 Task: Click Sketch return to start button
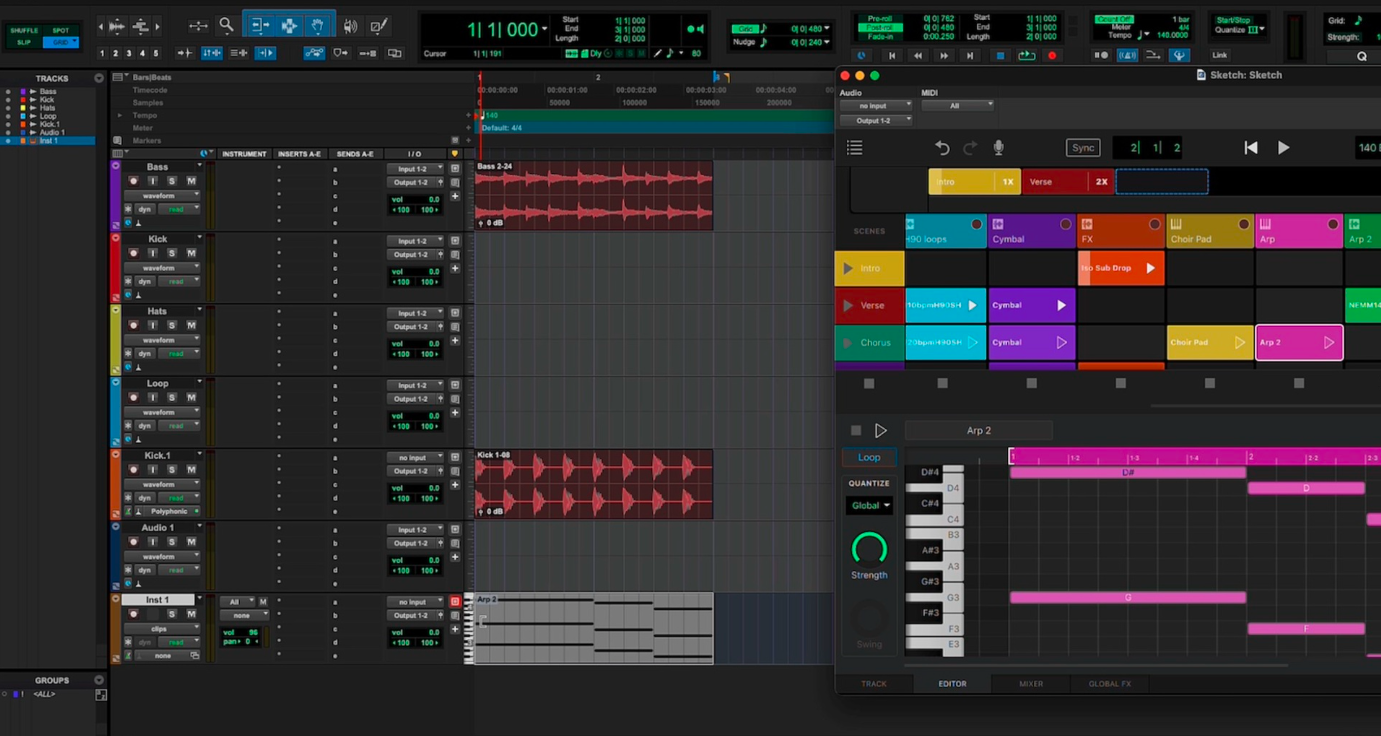(x=1251, y=148)
